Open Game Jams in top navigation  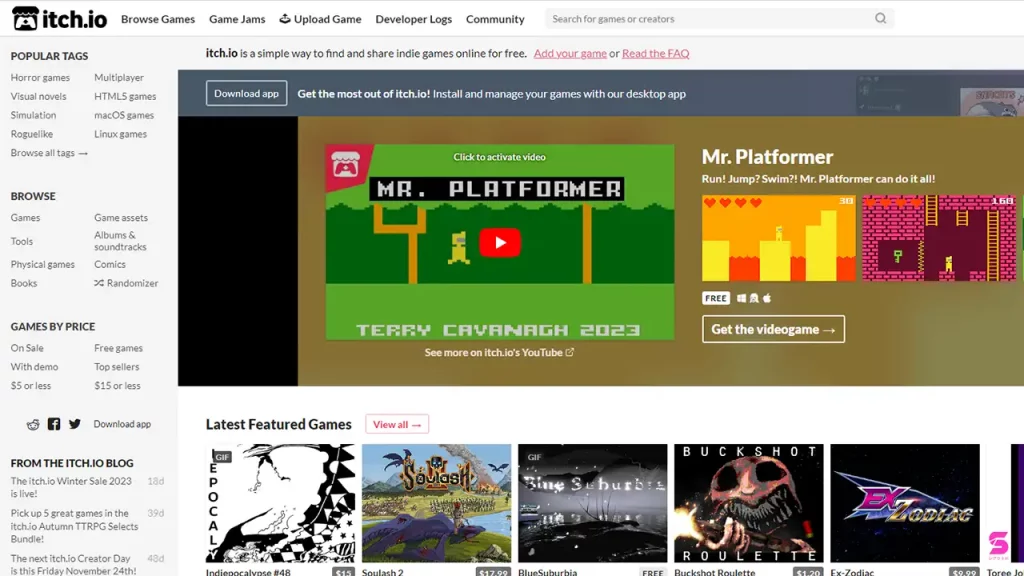pos(237,19)
